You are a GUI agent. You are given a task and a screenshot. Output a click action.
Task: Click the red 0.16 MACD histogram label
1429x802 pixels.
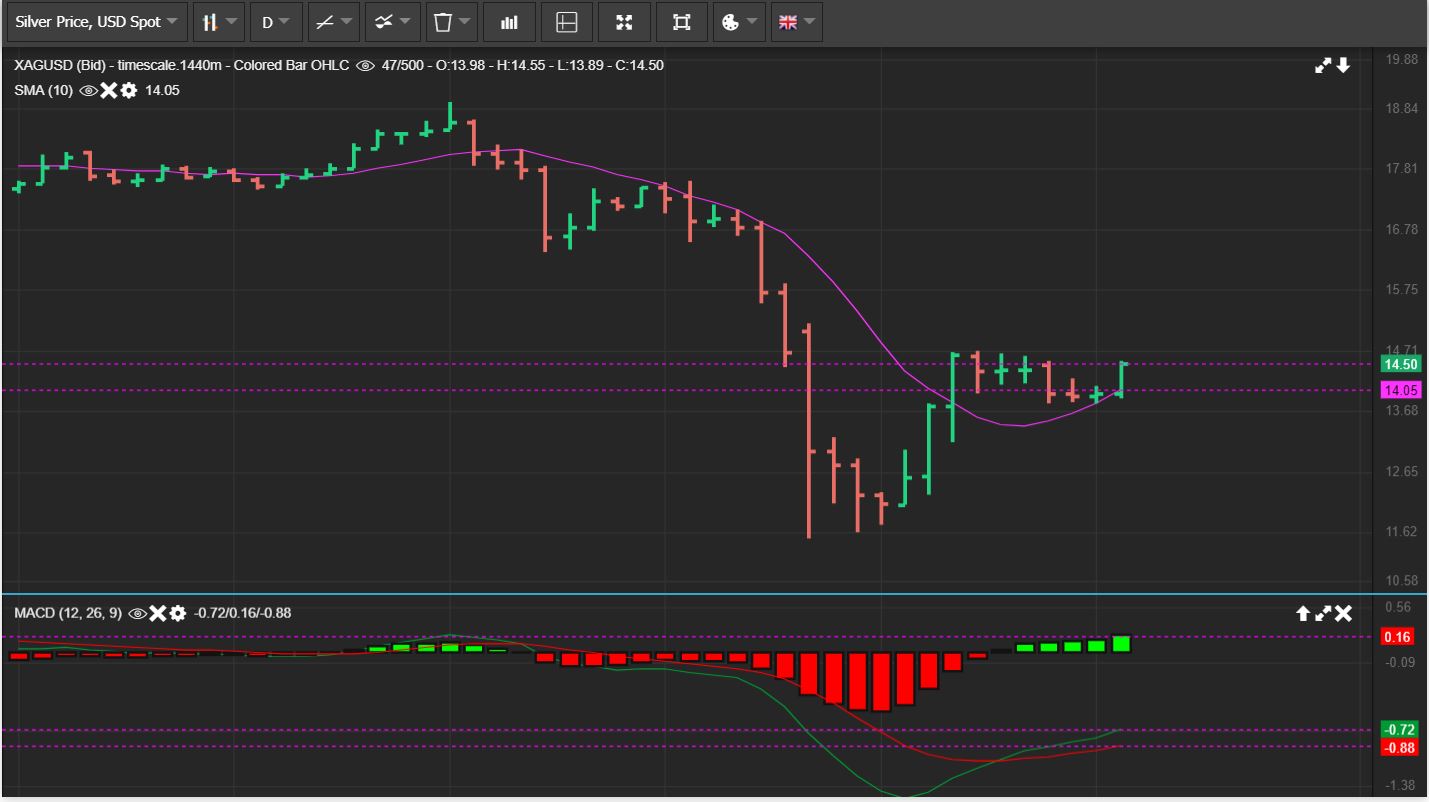1397,637
